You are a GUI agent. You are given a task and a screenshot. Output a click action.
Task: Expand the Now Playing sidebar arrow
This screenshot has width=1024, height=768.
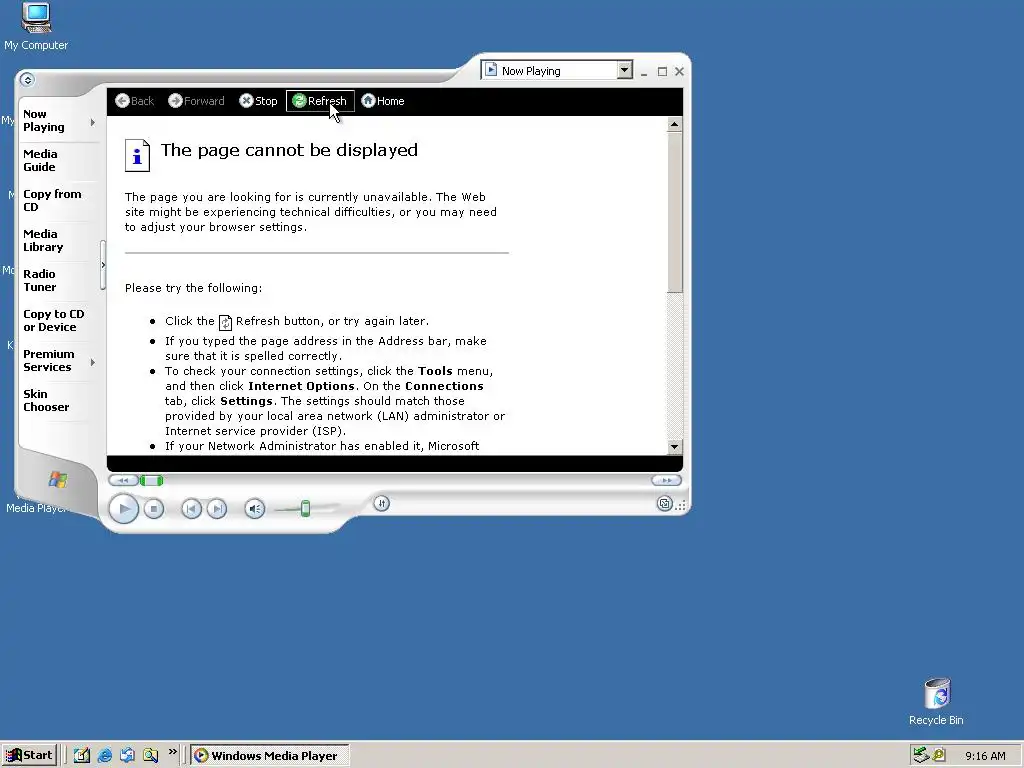point(93,122)
